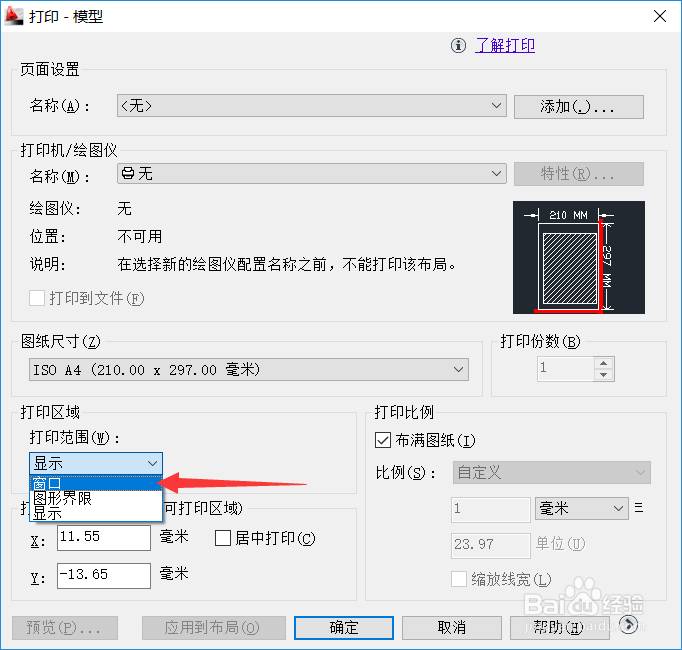
Task: Increase the print copies with up arrow
Action: (x=604, y=363)
